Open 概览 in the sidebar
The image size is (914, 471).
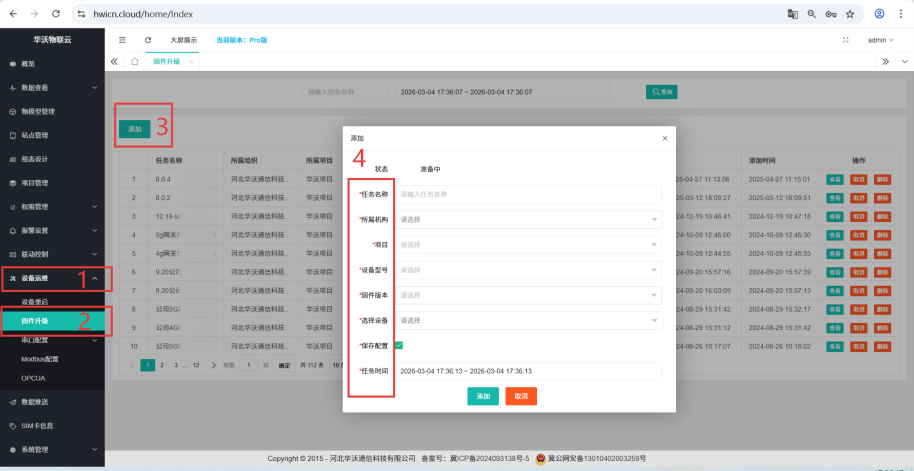(28, 64)
